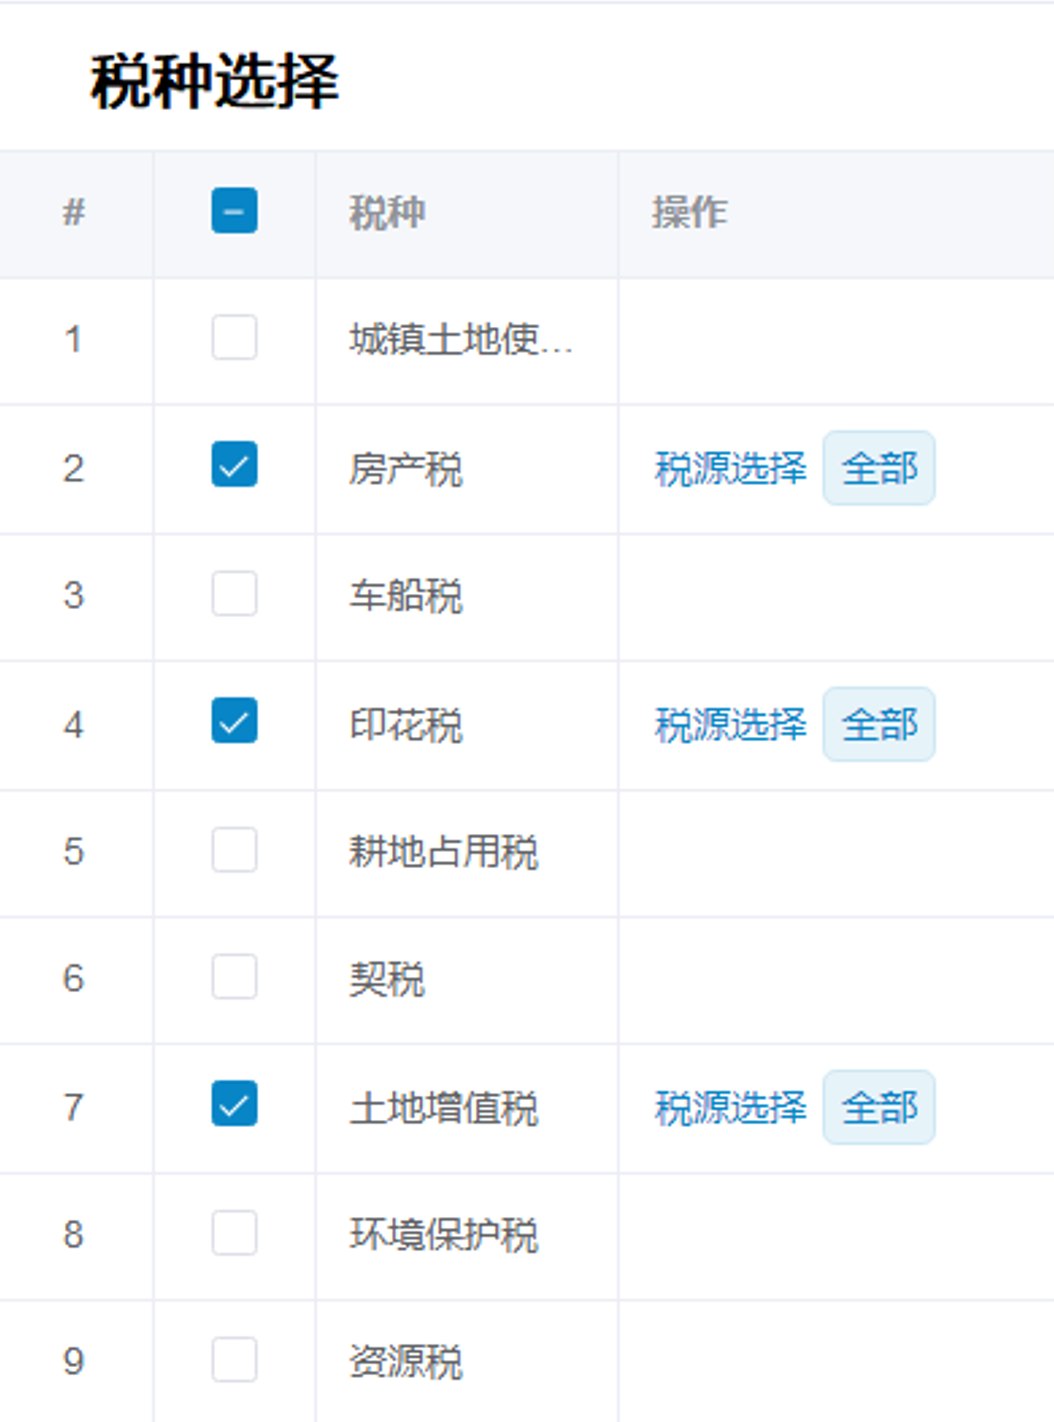Open 税源选择 link for 印花税
Viewport: 1054px width, 1422px height.
[x=730, y=724]
